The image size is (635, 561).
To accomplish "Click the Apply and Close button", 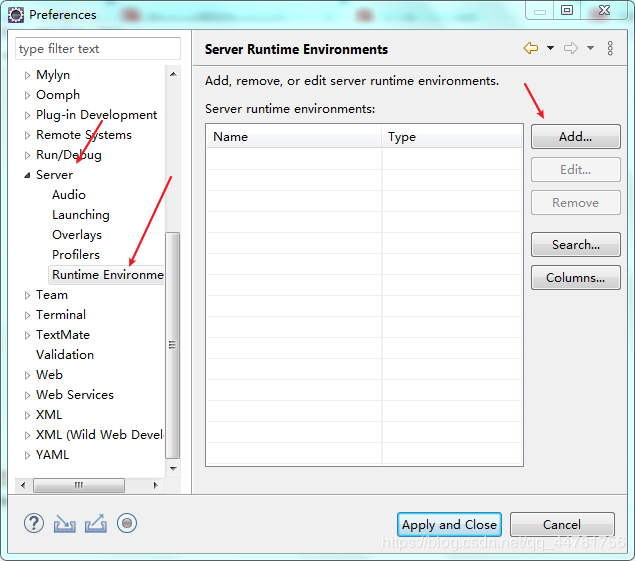I will (x=449, y=524).
